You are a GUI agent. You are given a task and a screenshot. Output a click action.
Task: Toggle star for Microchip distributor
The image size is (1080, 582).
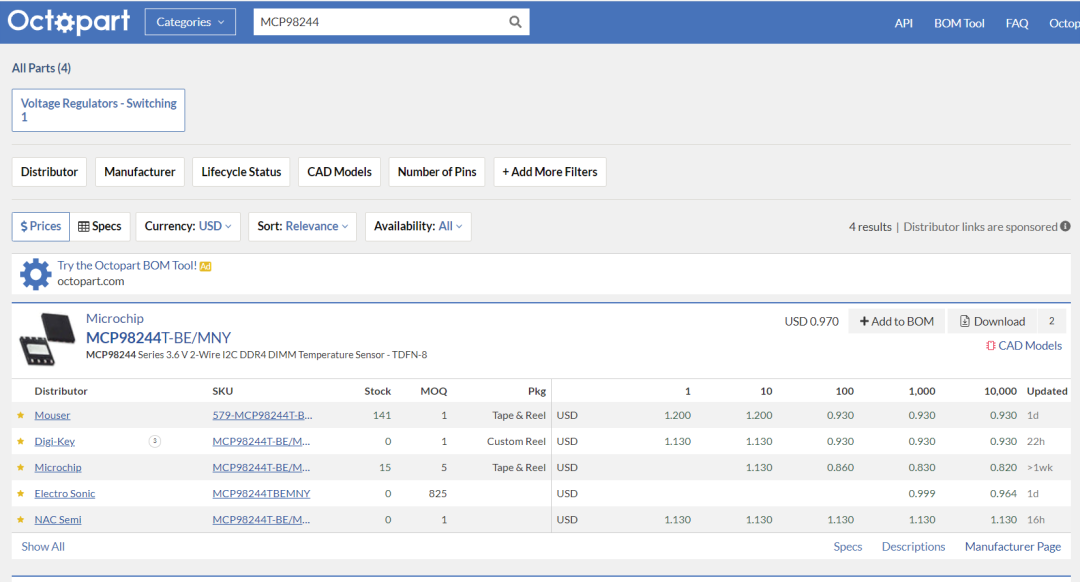click(x=21, y=468)
